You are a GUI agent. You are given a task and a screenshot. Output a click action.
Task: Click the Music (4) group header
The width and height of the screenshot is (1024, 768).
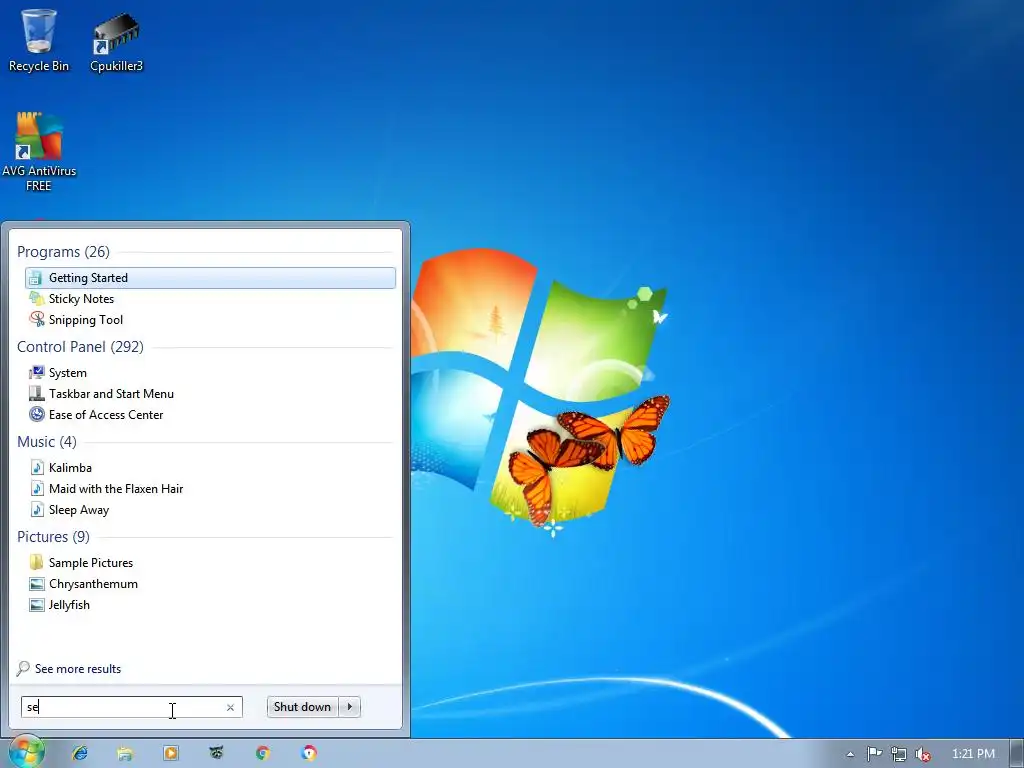[x=46, y=441]
